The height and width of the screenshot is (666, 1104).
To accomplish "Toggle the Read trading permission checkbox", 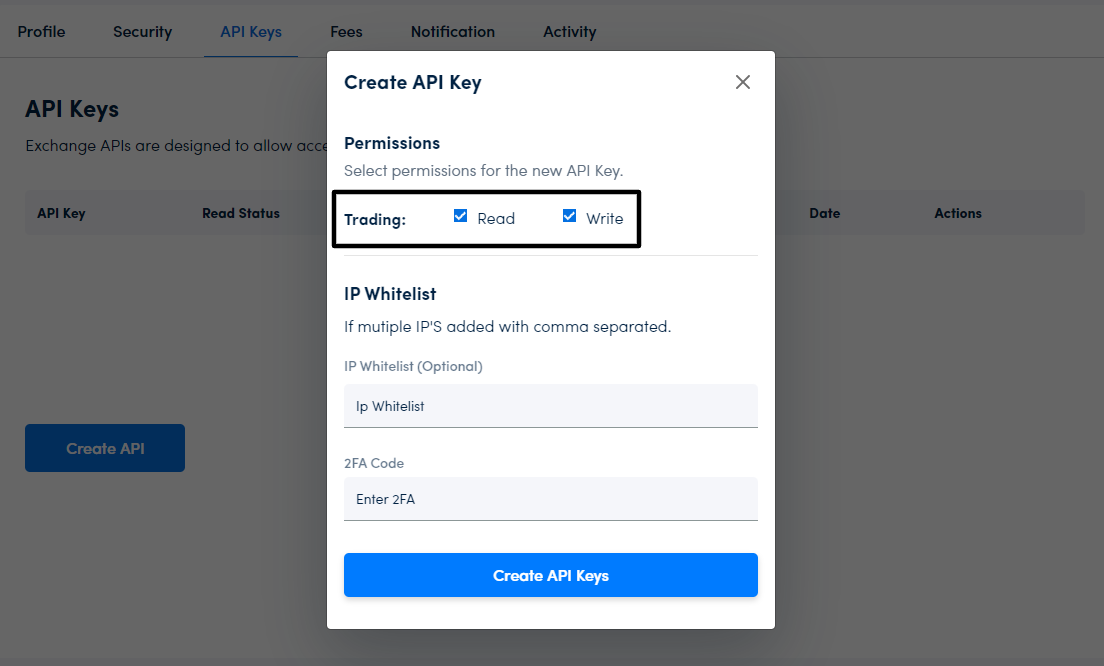I will tap(461, 216).
